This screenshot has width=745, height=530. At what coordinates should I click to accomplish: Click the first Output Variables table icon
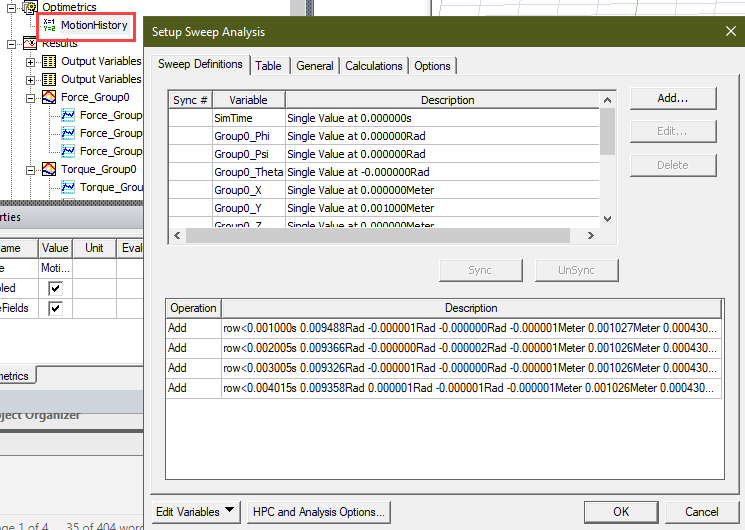(x=49, y=61)
